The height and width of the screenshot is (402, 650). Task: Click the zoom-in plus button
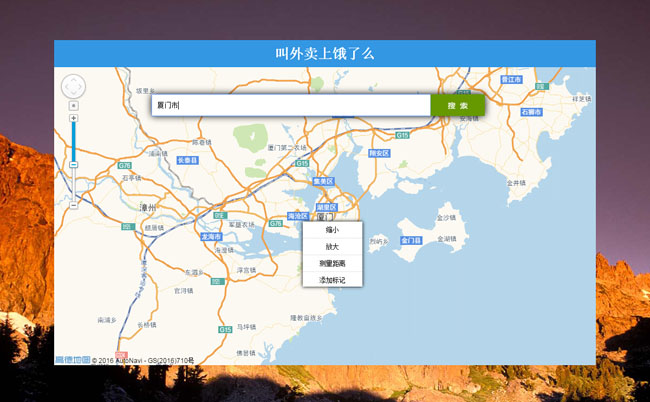coord(74,118)
